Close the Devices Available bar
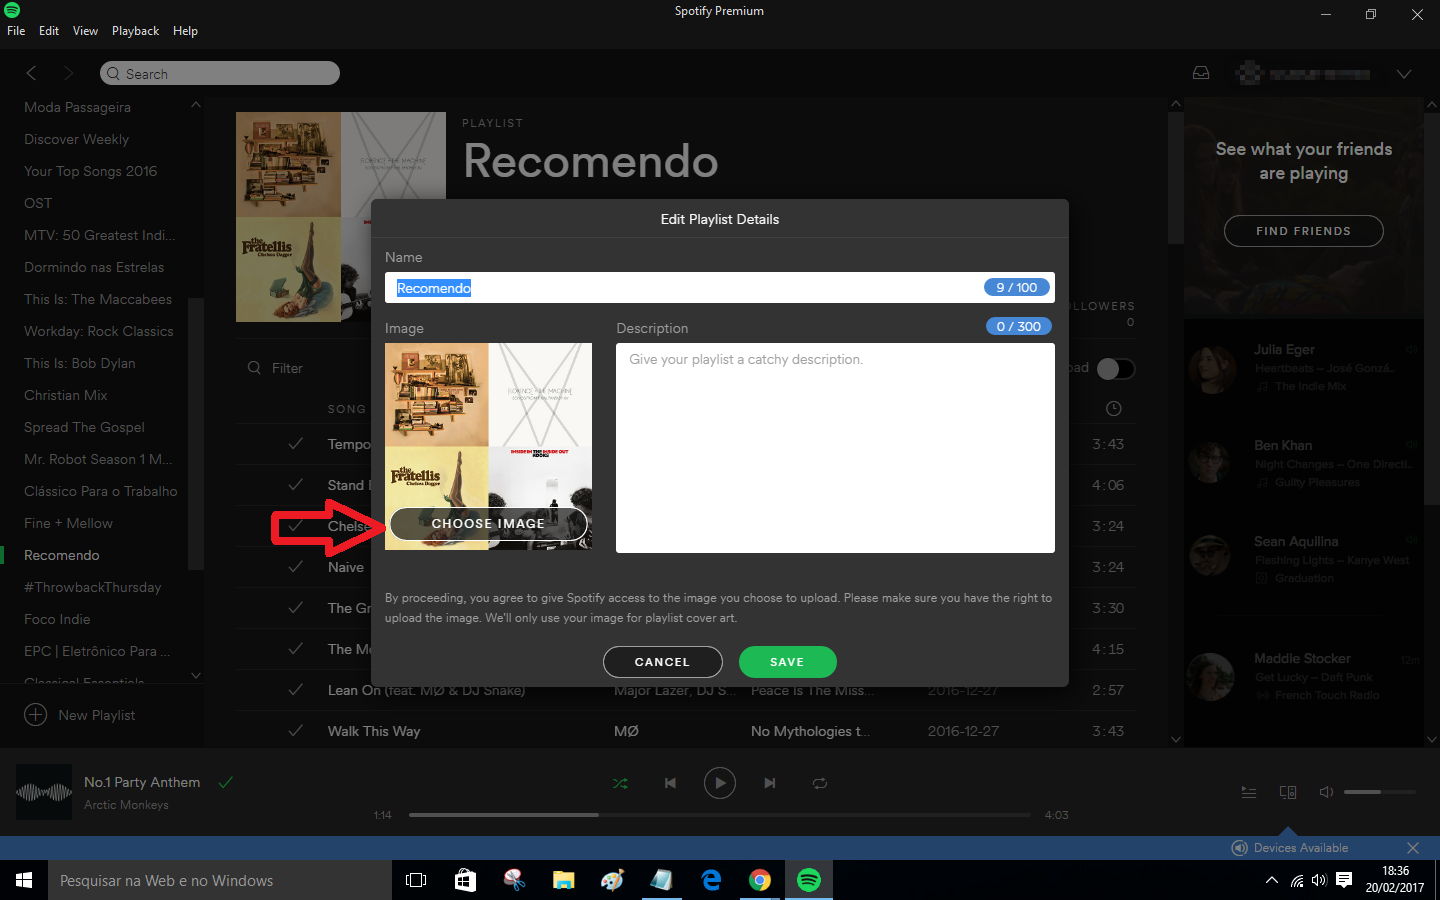The width and height of the screenshot is (1440, 900). click(1413, 848)
